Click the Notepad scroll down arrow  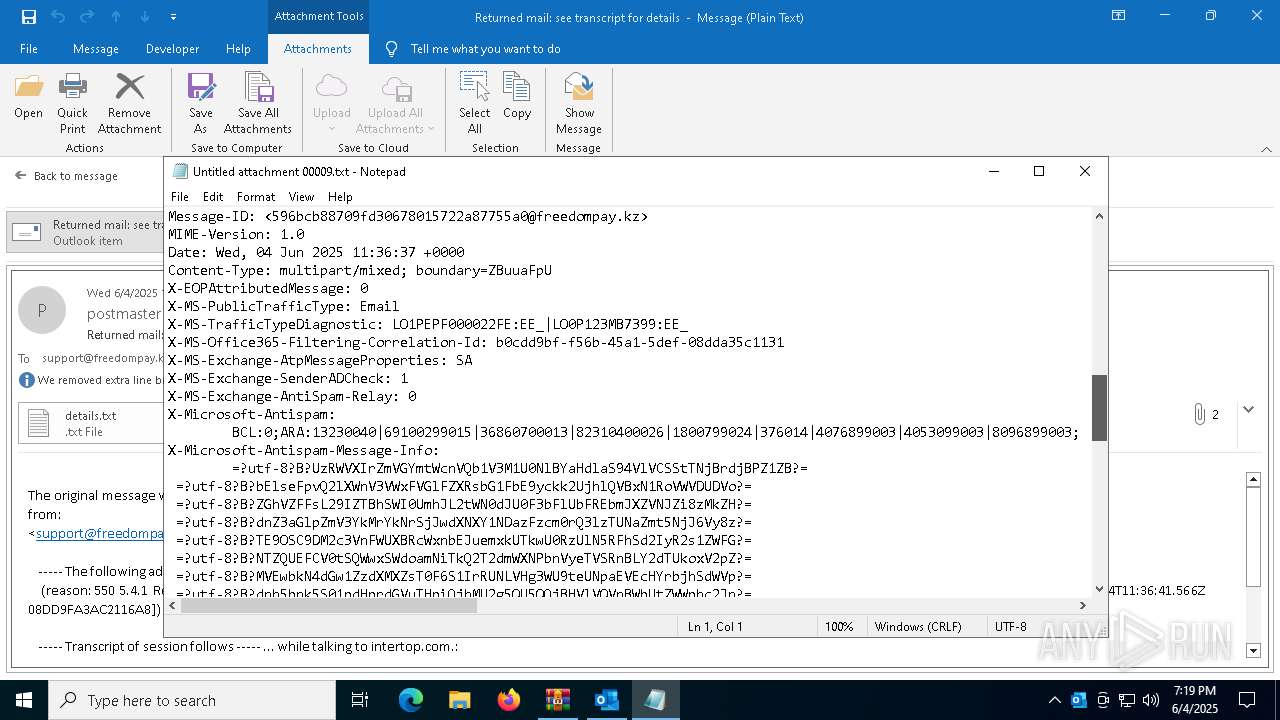point(1099,589)
